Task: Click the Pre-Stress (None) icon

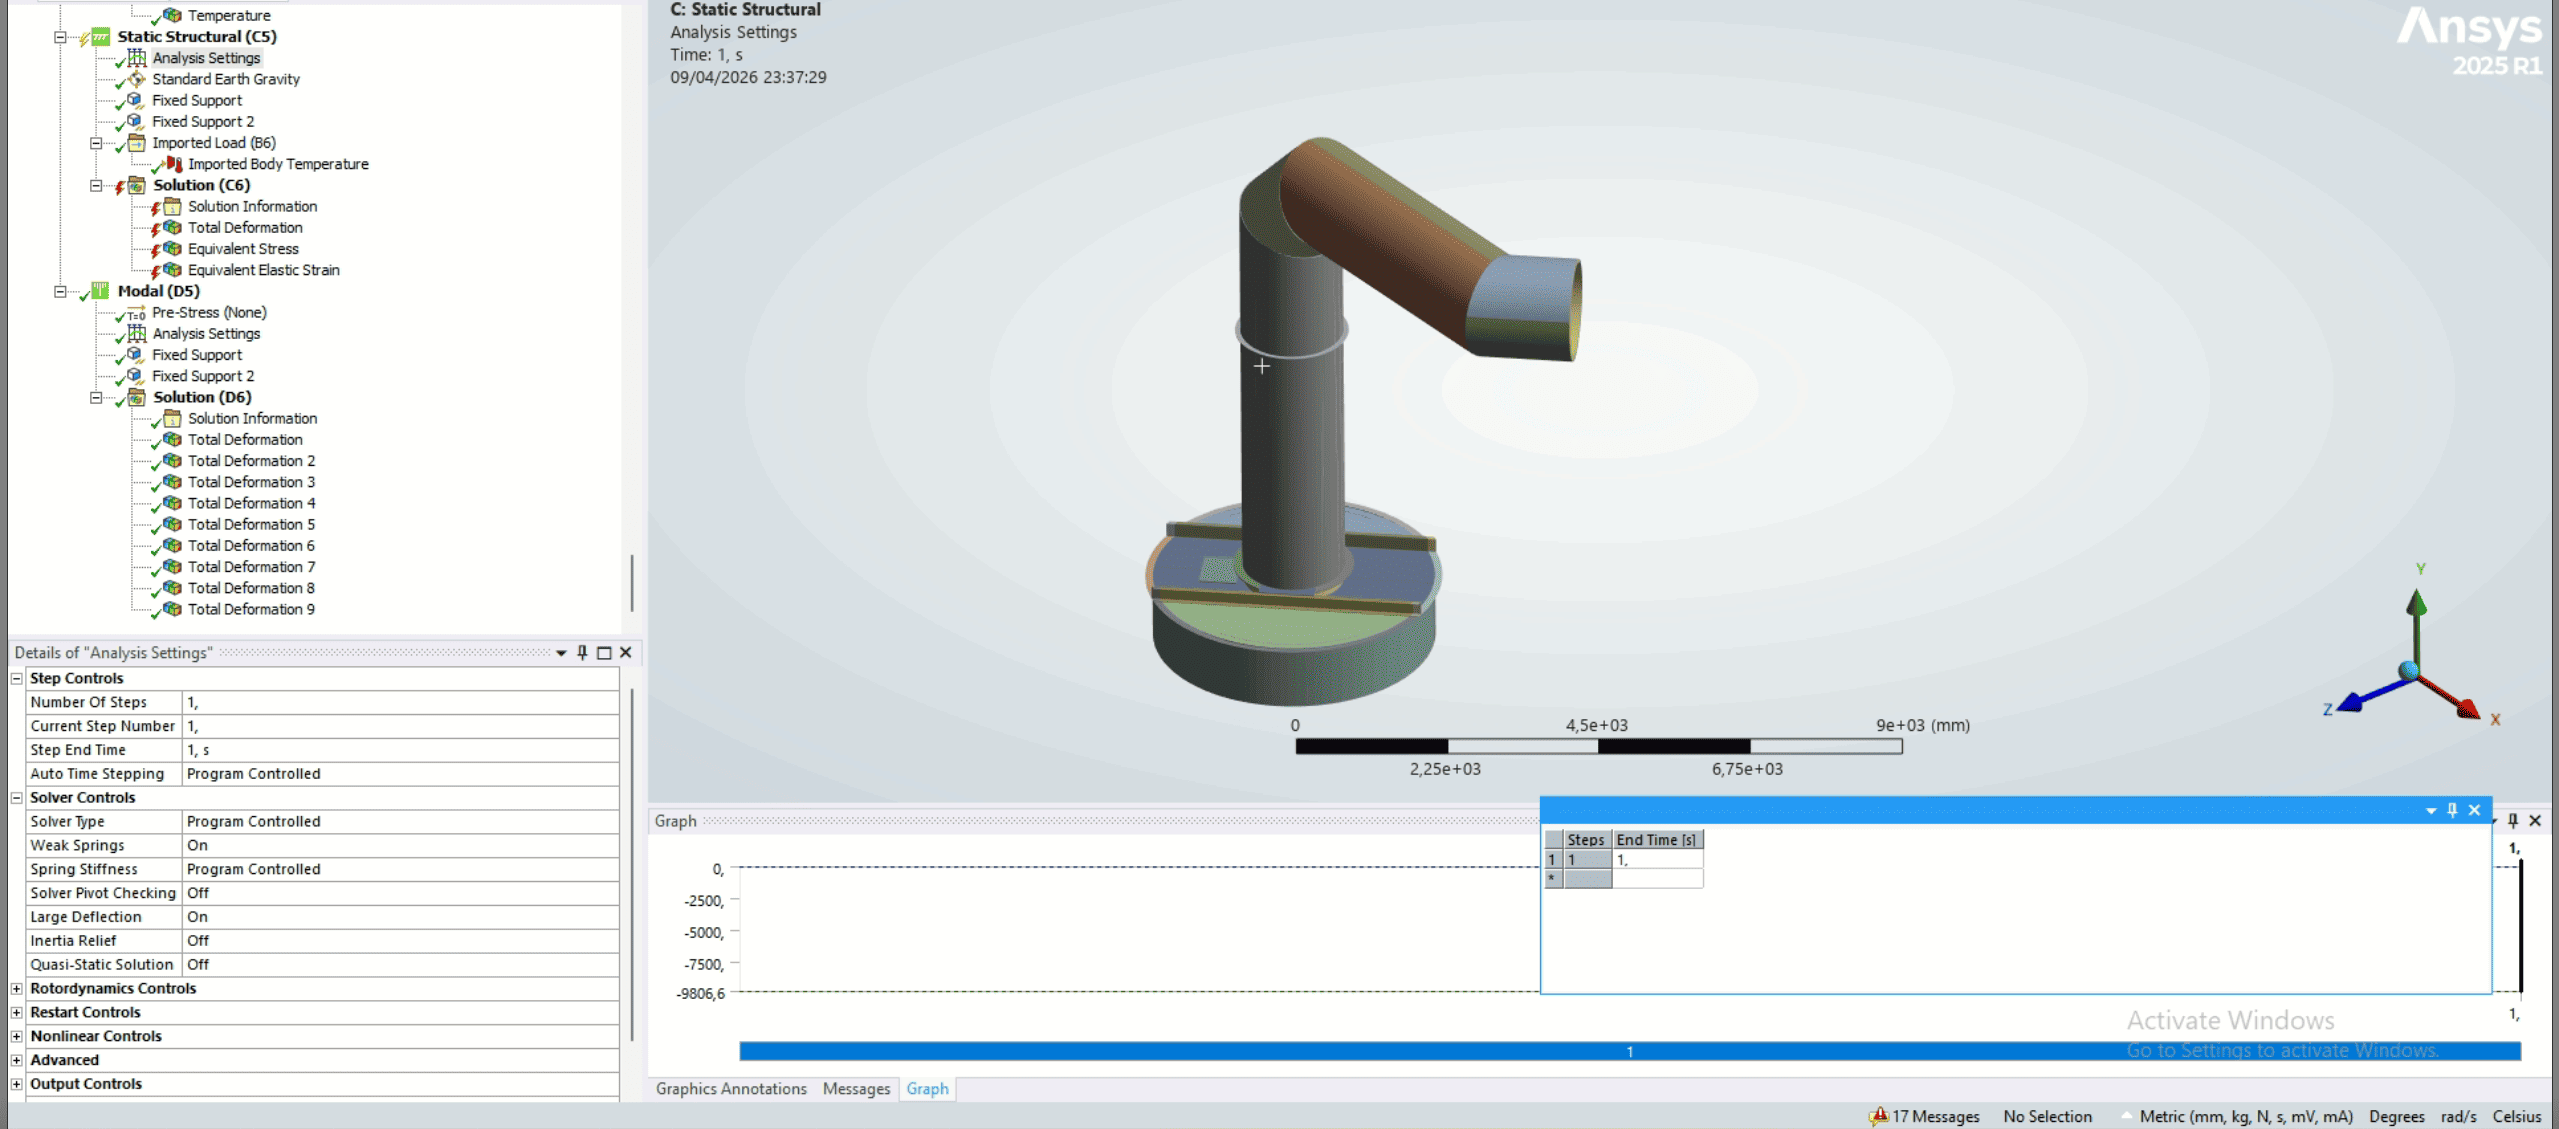Action: pyautogui.click(x=137, y=313)
